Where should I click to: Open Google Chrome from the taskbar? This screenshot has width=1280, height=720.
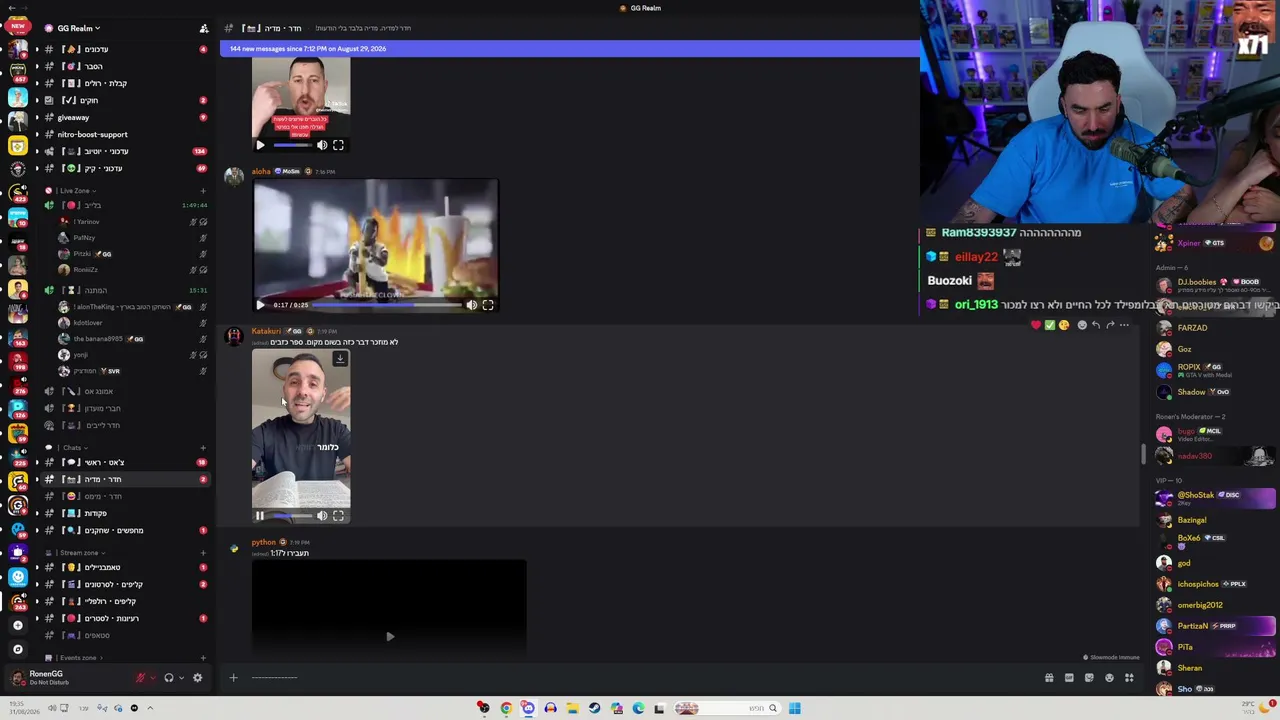(506, 708)
